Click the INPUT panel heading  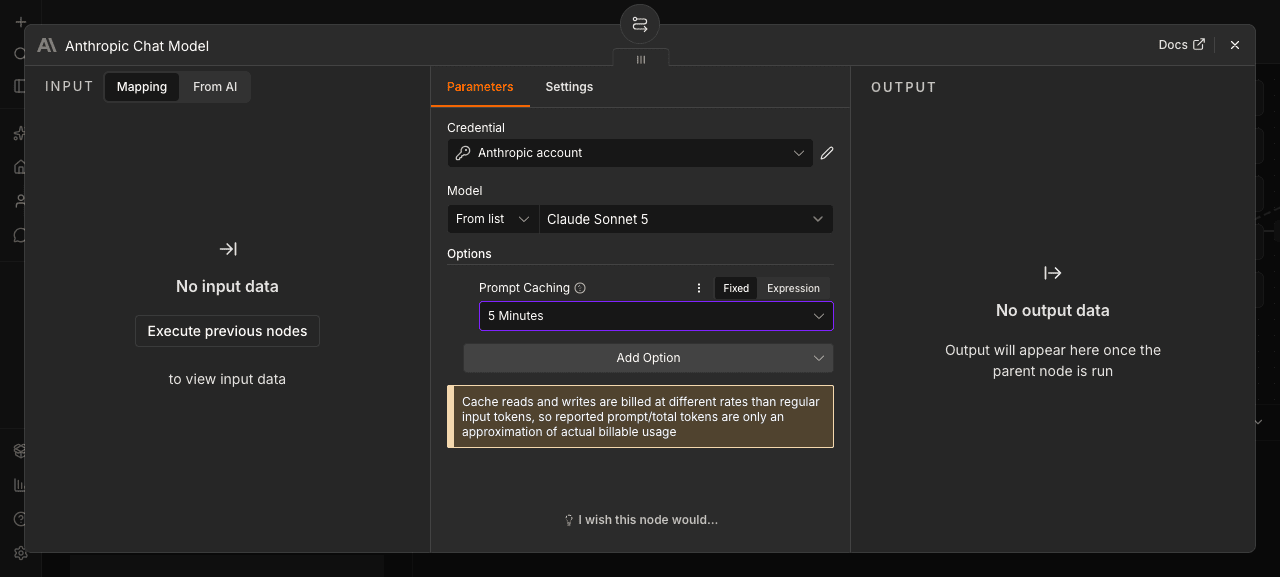pos(69,87)
